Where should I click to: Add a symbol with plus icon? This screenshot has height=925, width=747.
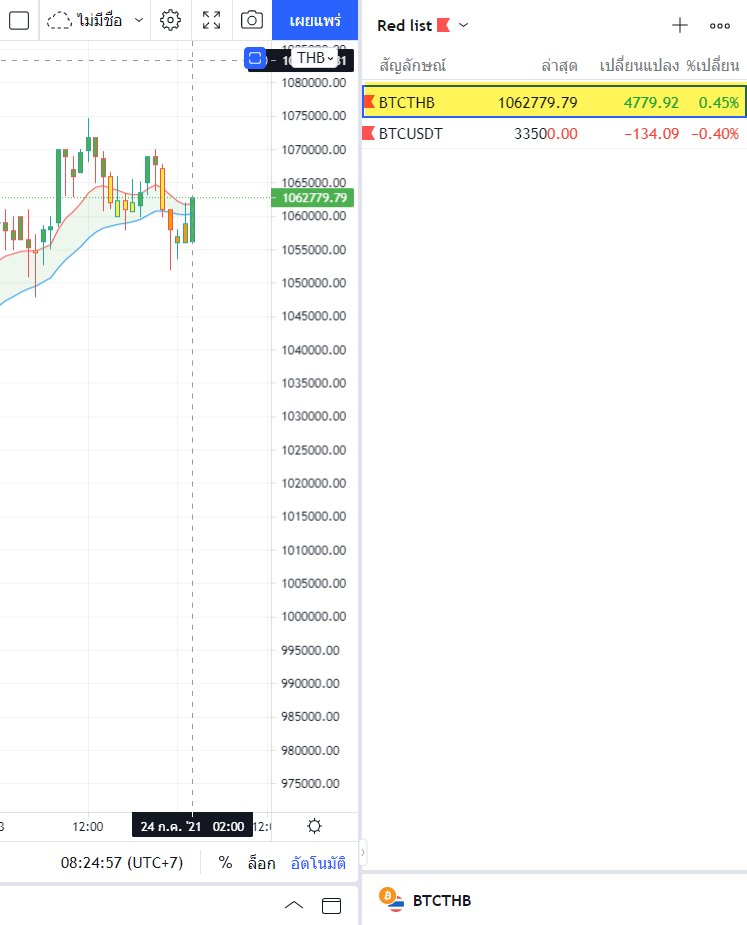click(x=680, y=25)
